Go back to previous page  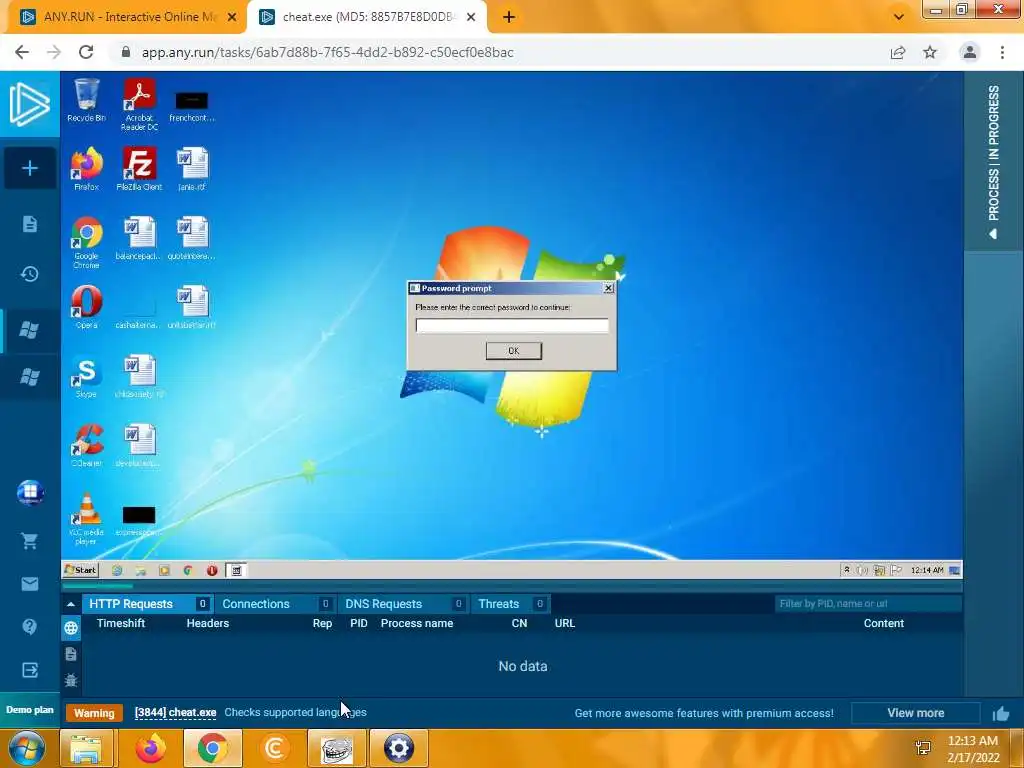coord(22,52)
